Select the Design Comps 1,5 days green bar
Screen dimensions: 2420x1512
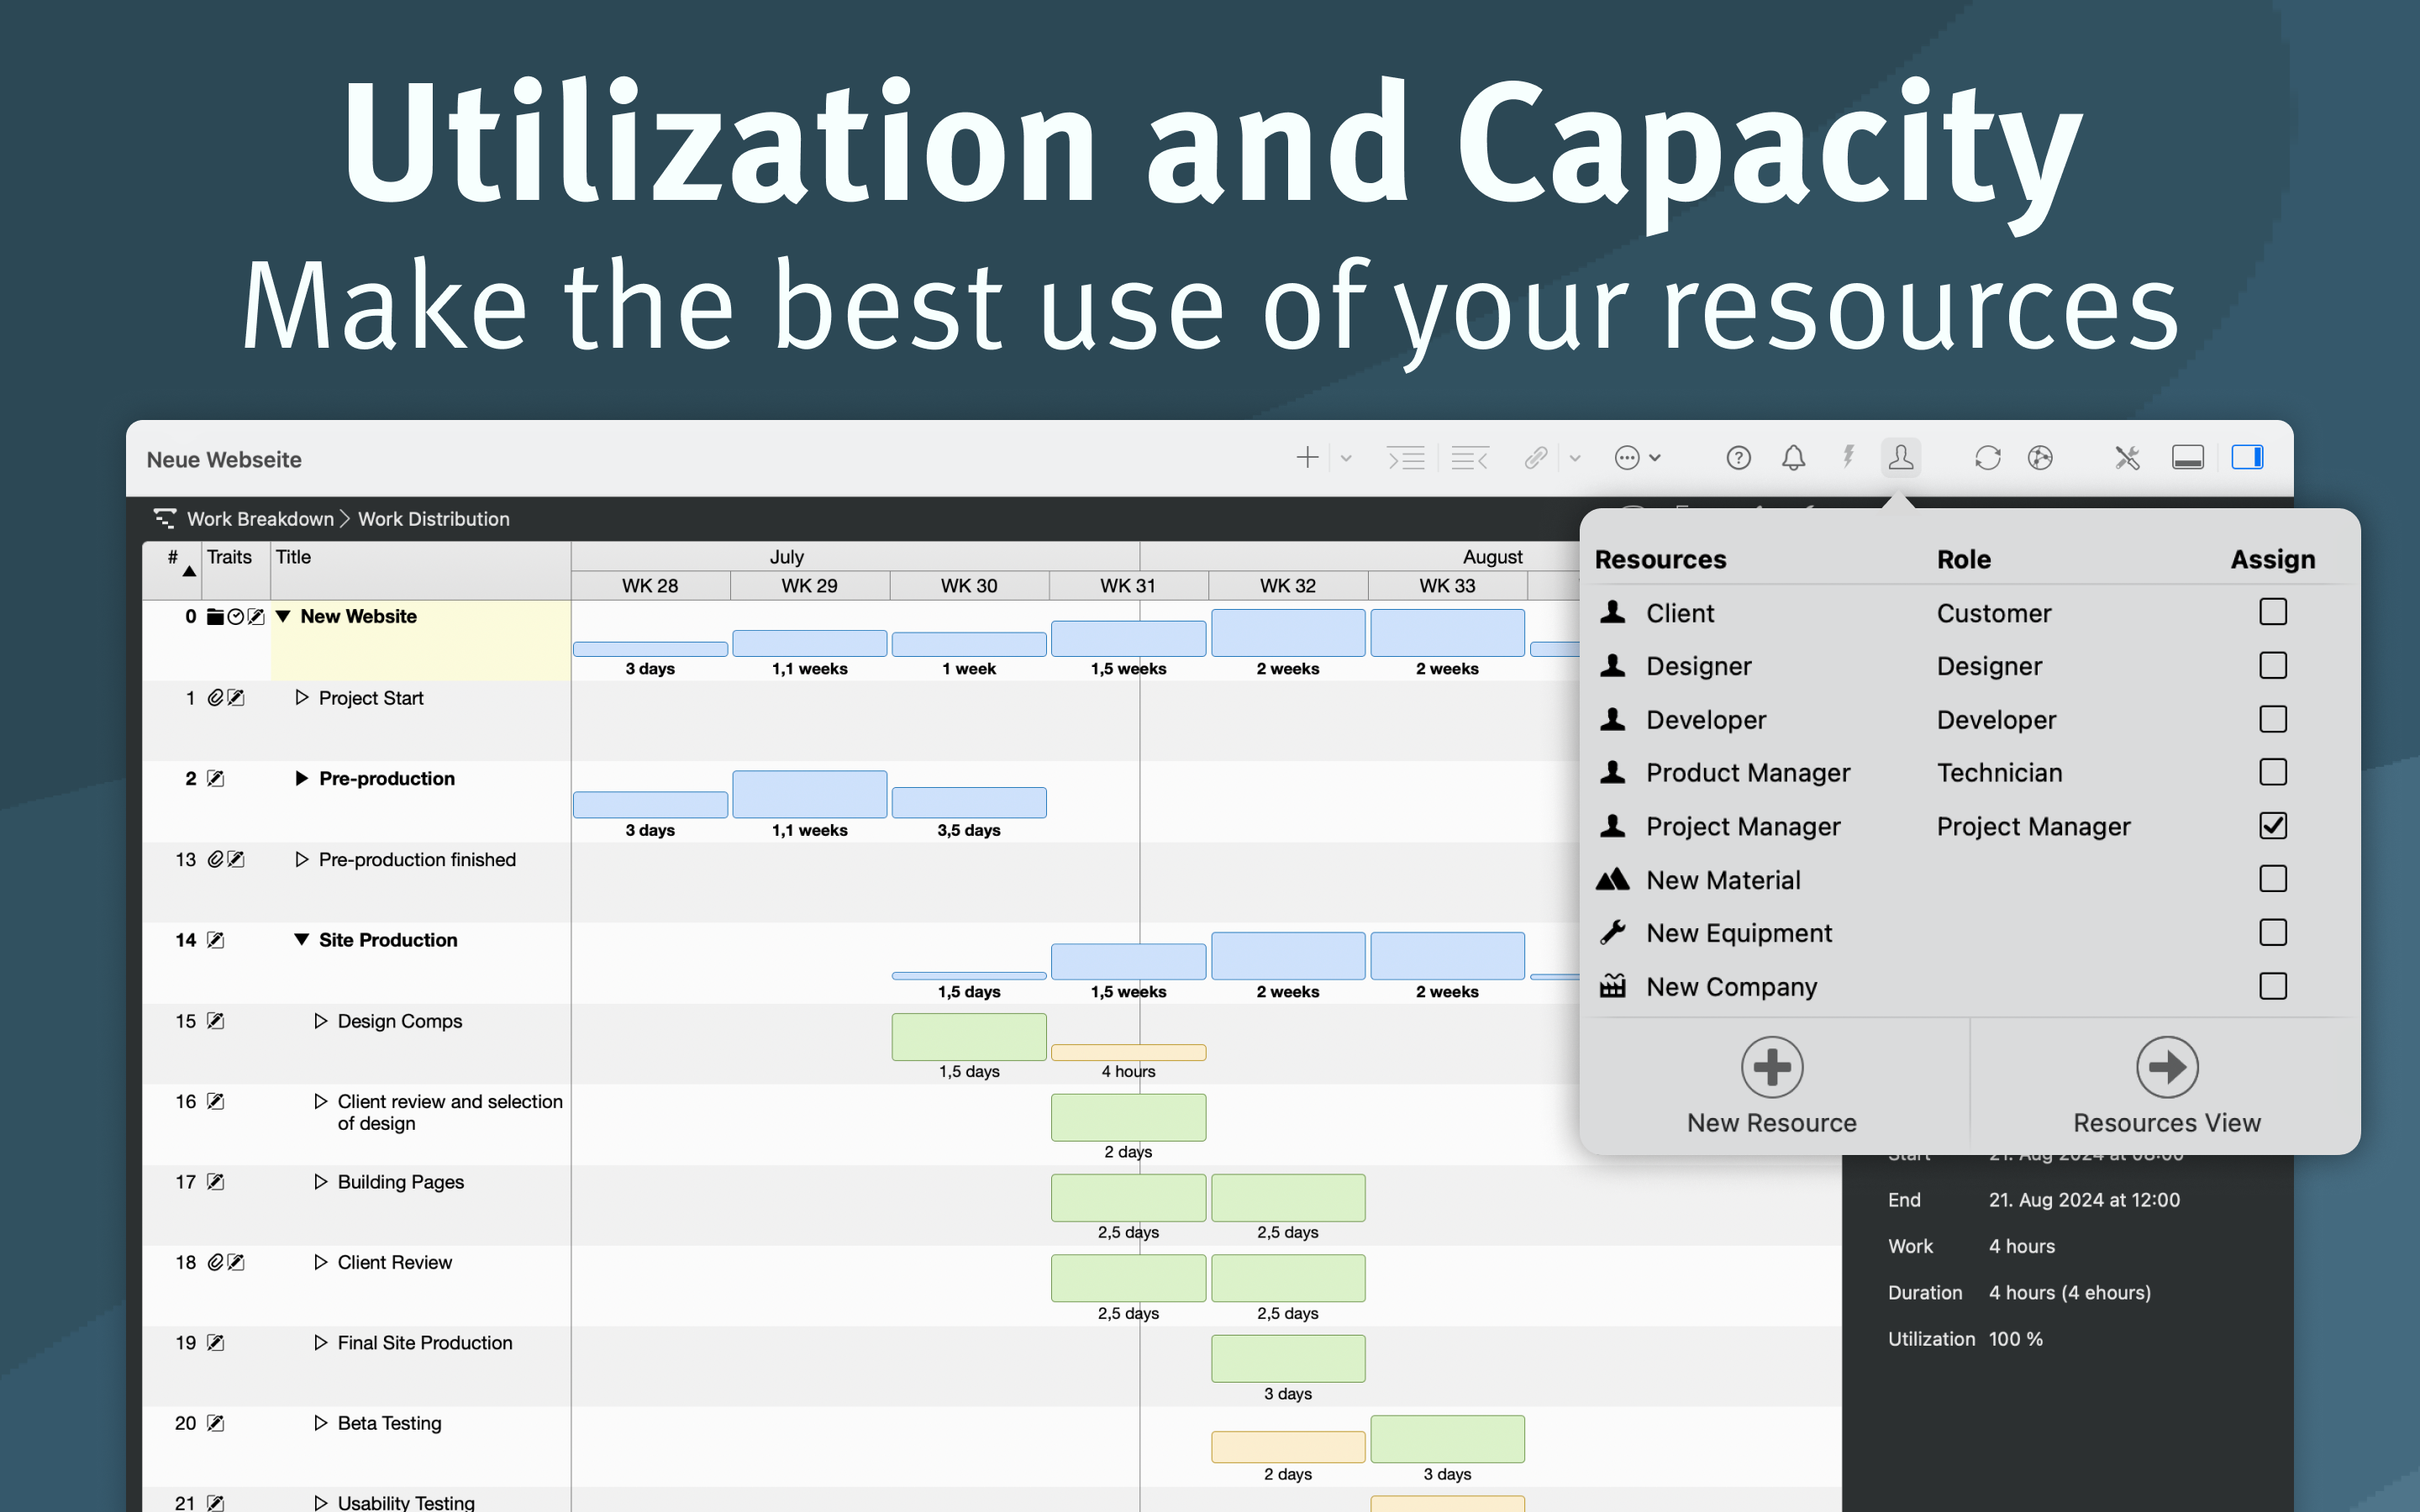pos(968,1037)
